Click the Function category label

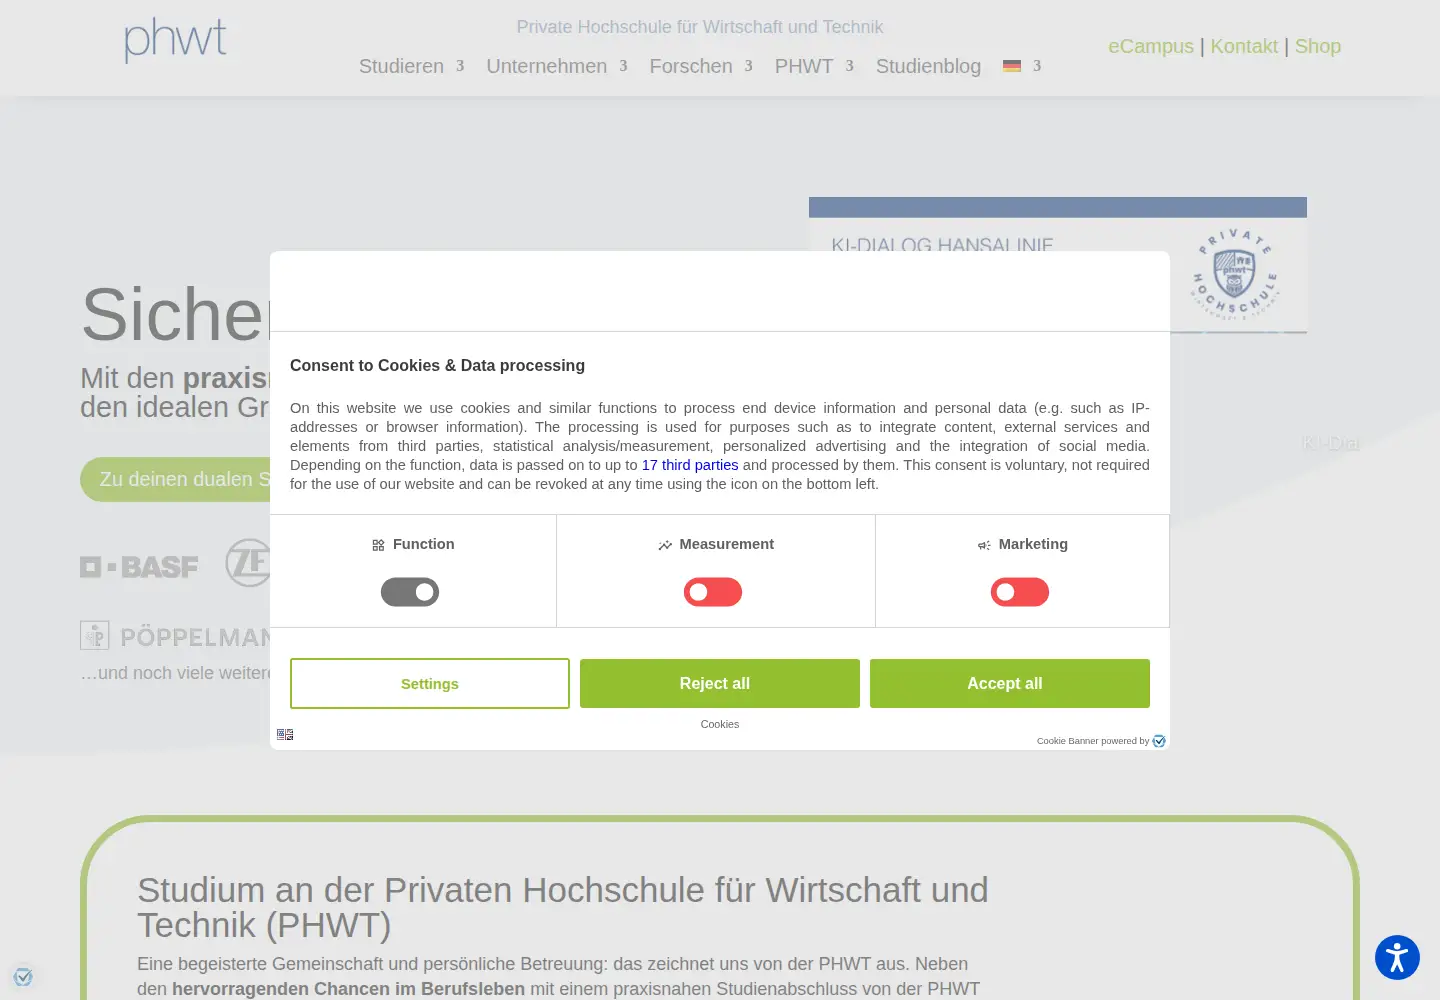click(x=423, y=544)
